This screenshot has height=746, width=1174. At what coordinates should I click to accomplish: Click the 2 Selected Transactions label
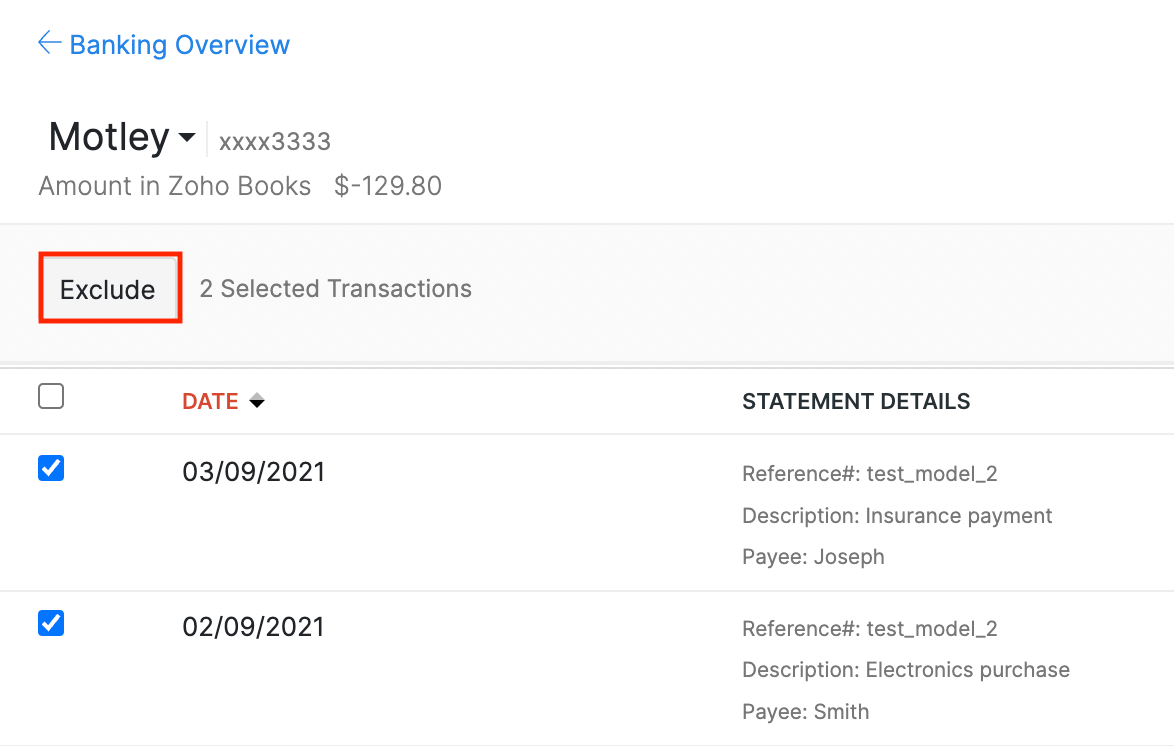tap(335, 288)
